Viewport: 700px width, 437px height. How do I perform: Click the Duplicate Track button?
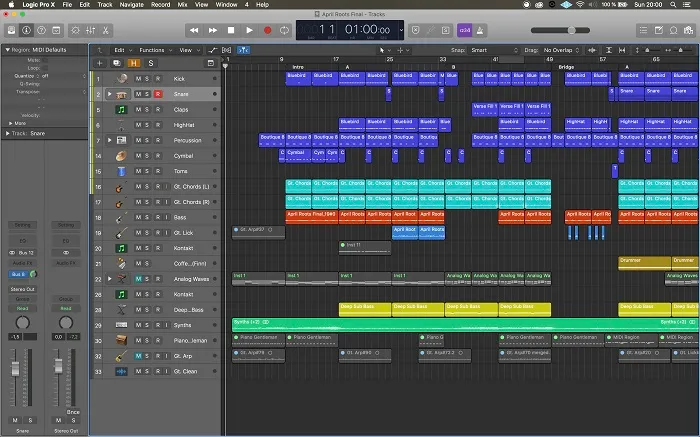click(117, 63)
